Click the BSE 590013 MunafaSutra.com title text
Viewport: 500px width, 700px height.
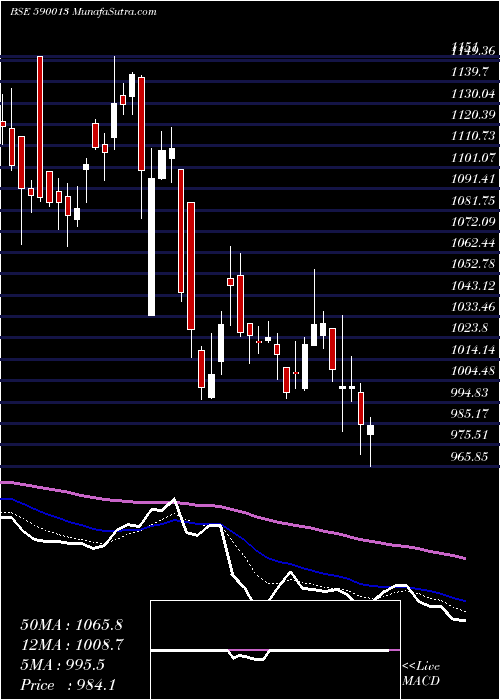pos(83,12)
